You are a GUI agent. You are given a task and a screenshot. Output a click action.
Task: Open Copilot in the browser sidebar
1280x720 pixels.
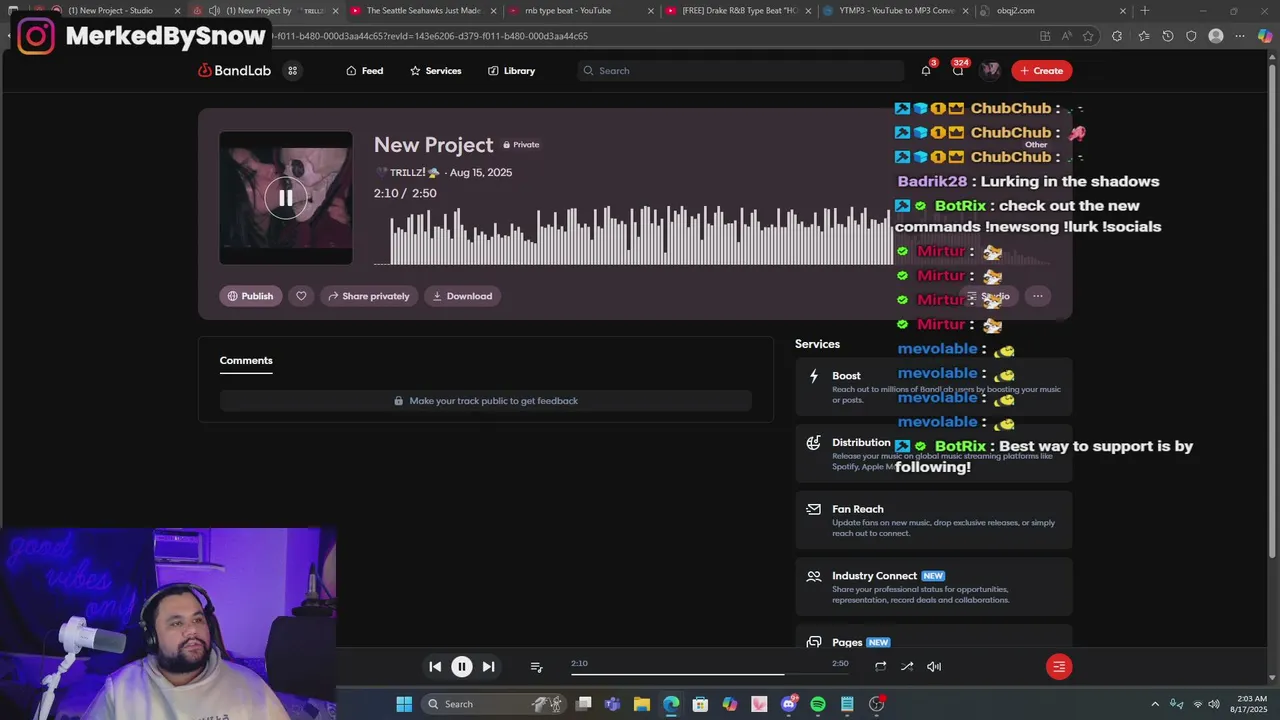[x=1265, y=36]
